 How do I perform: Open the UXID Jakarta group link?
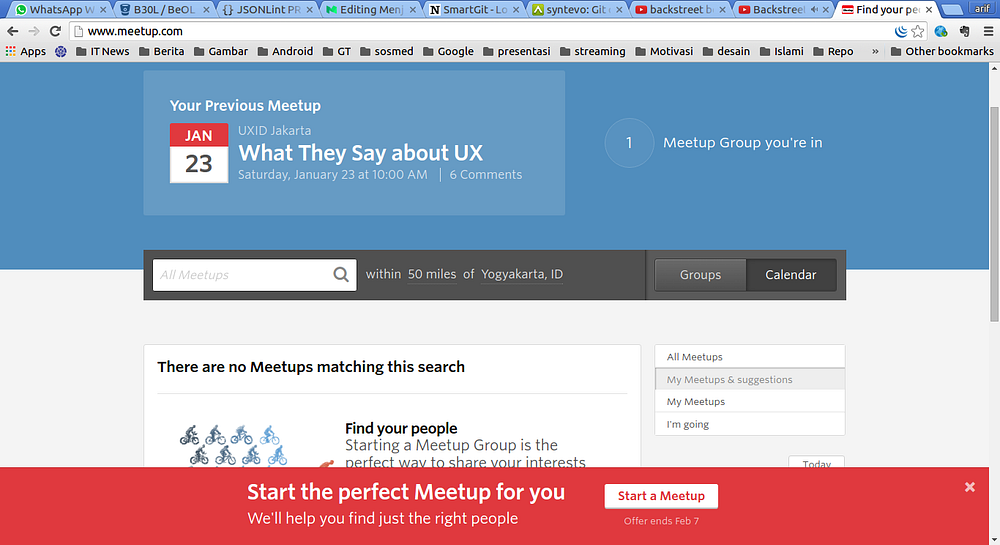(274, 131)
